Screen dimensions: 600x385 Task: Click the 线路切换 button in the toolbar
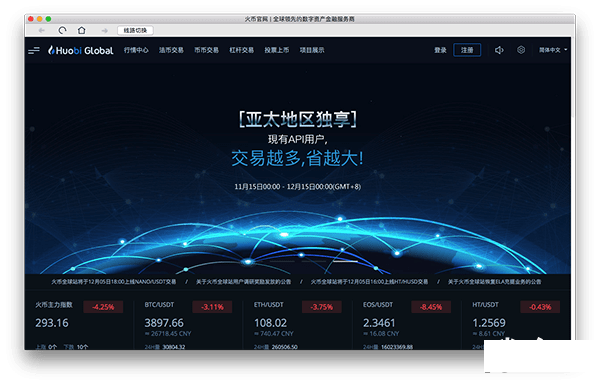135,30
